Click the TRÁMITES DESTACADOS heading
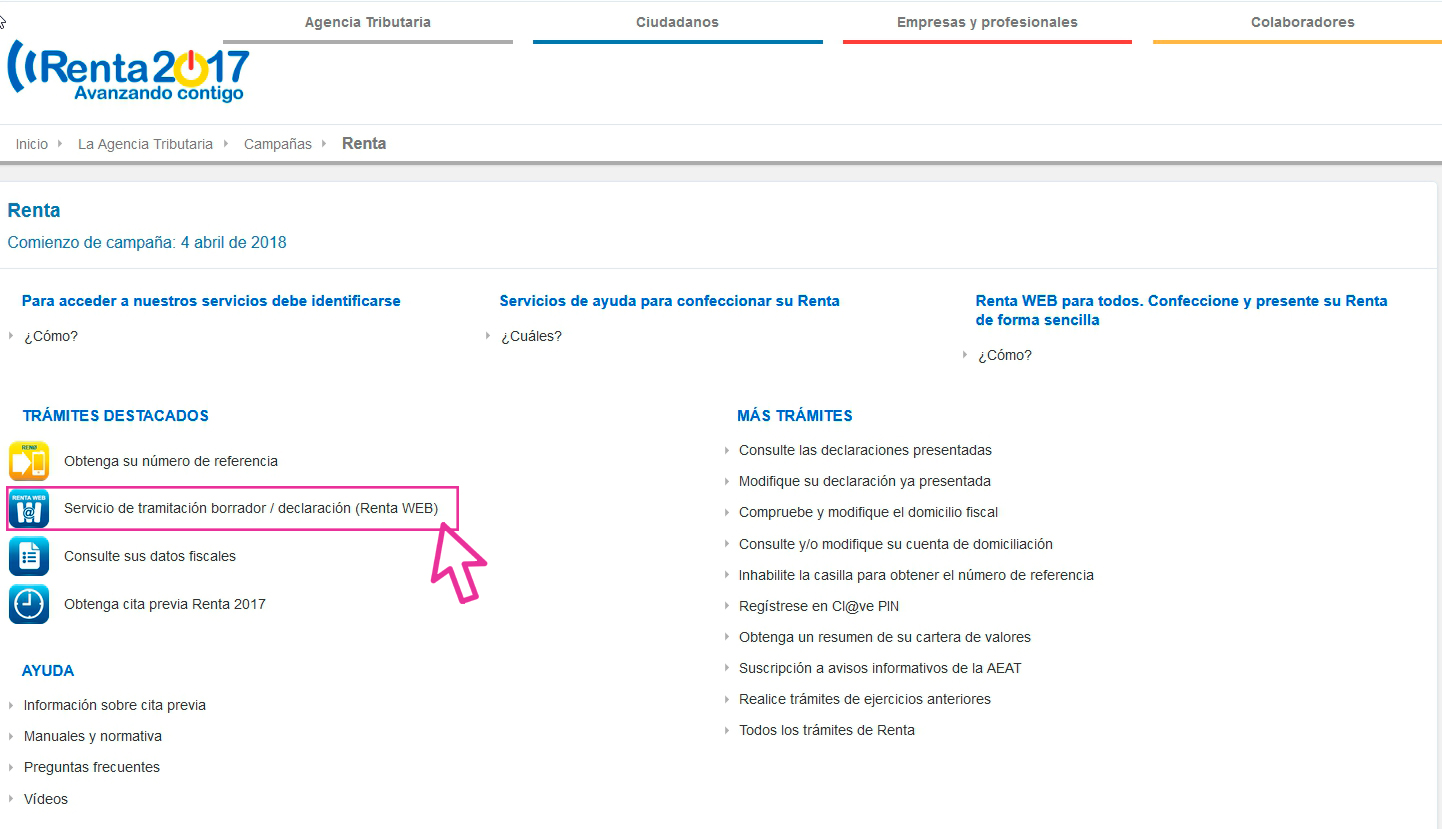The width and height of the screenshot is (1442, 829). pyautogui.click(x=115, y=416)
